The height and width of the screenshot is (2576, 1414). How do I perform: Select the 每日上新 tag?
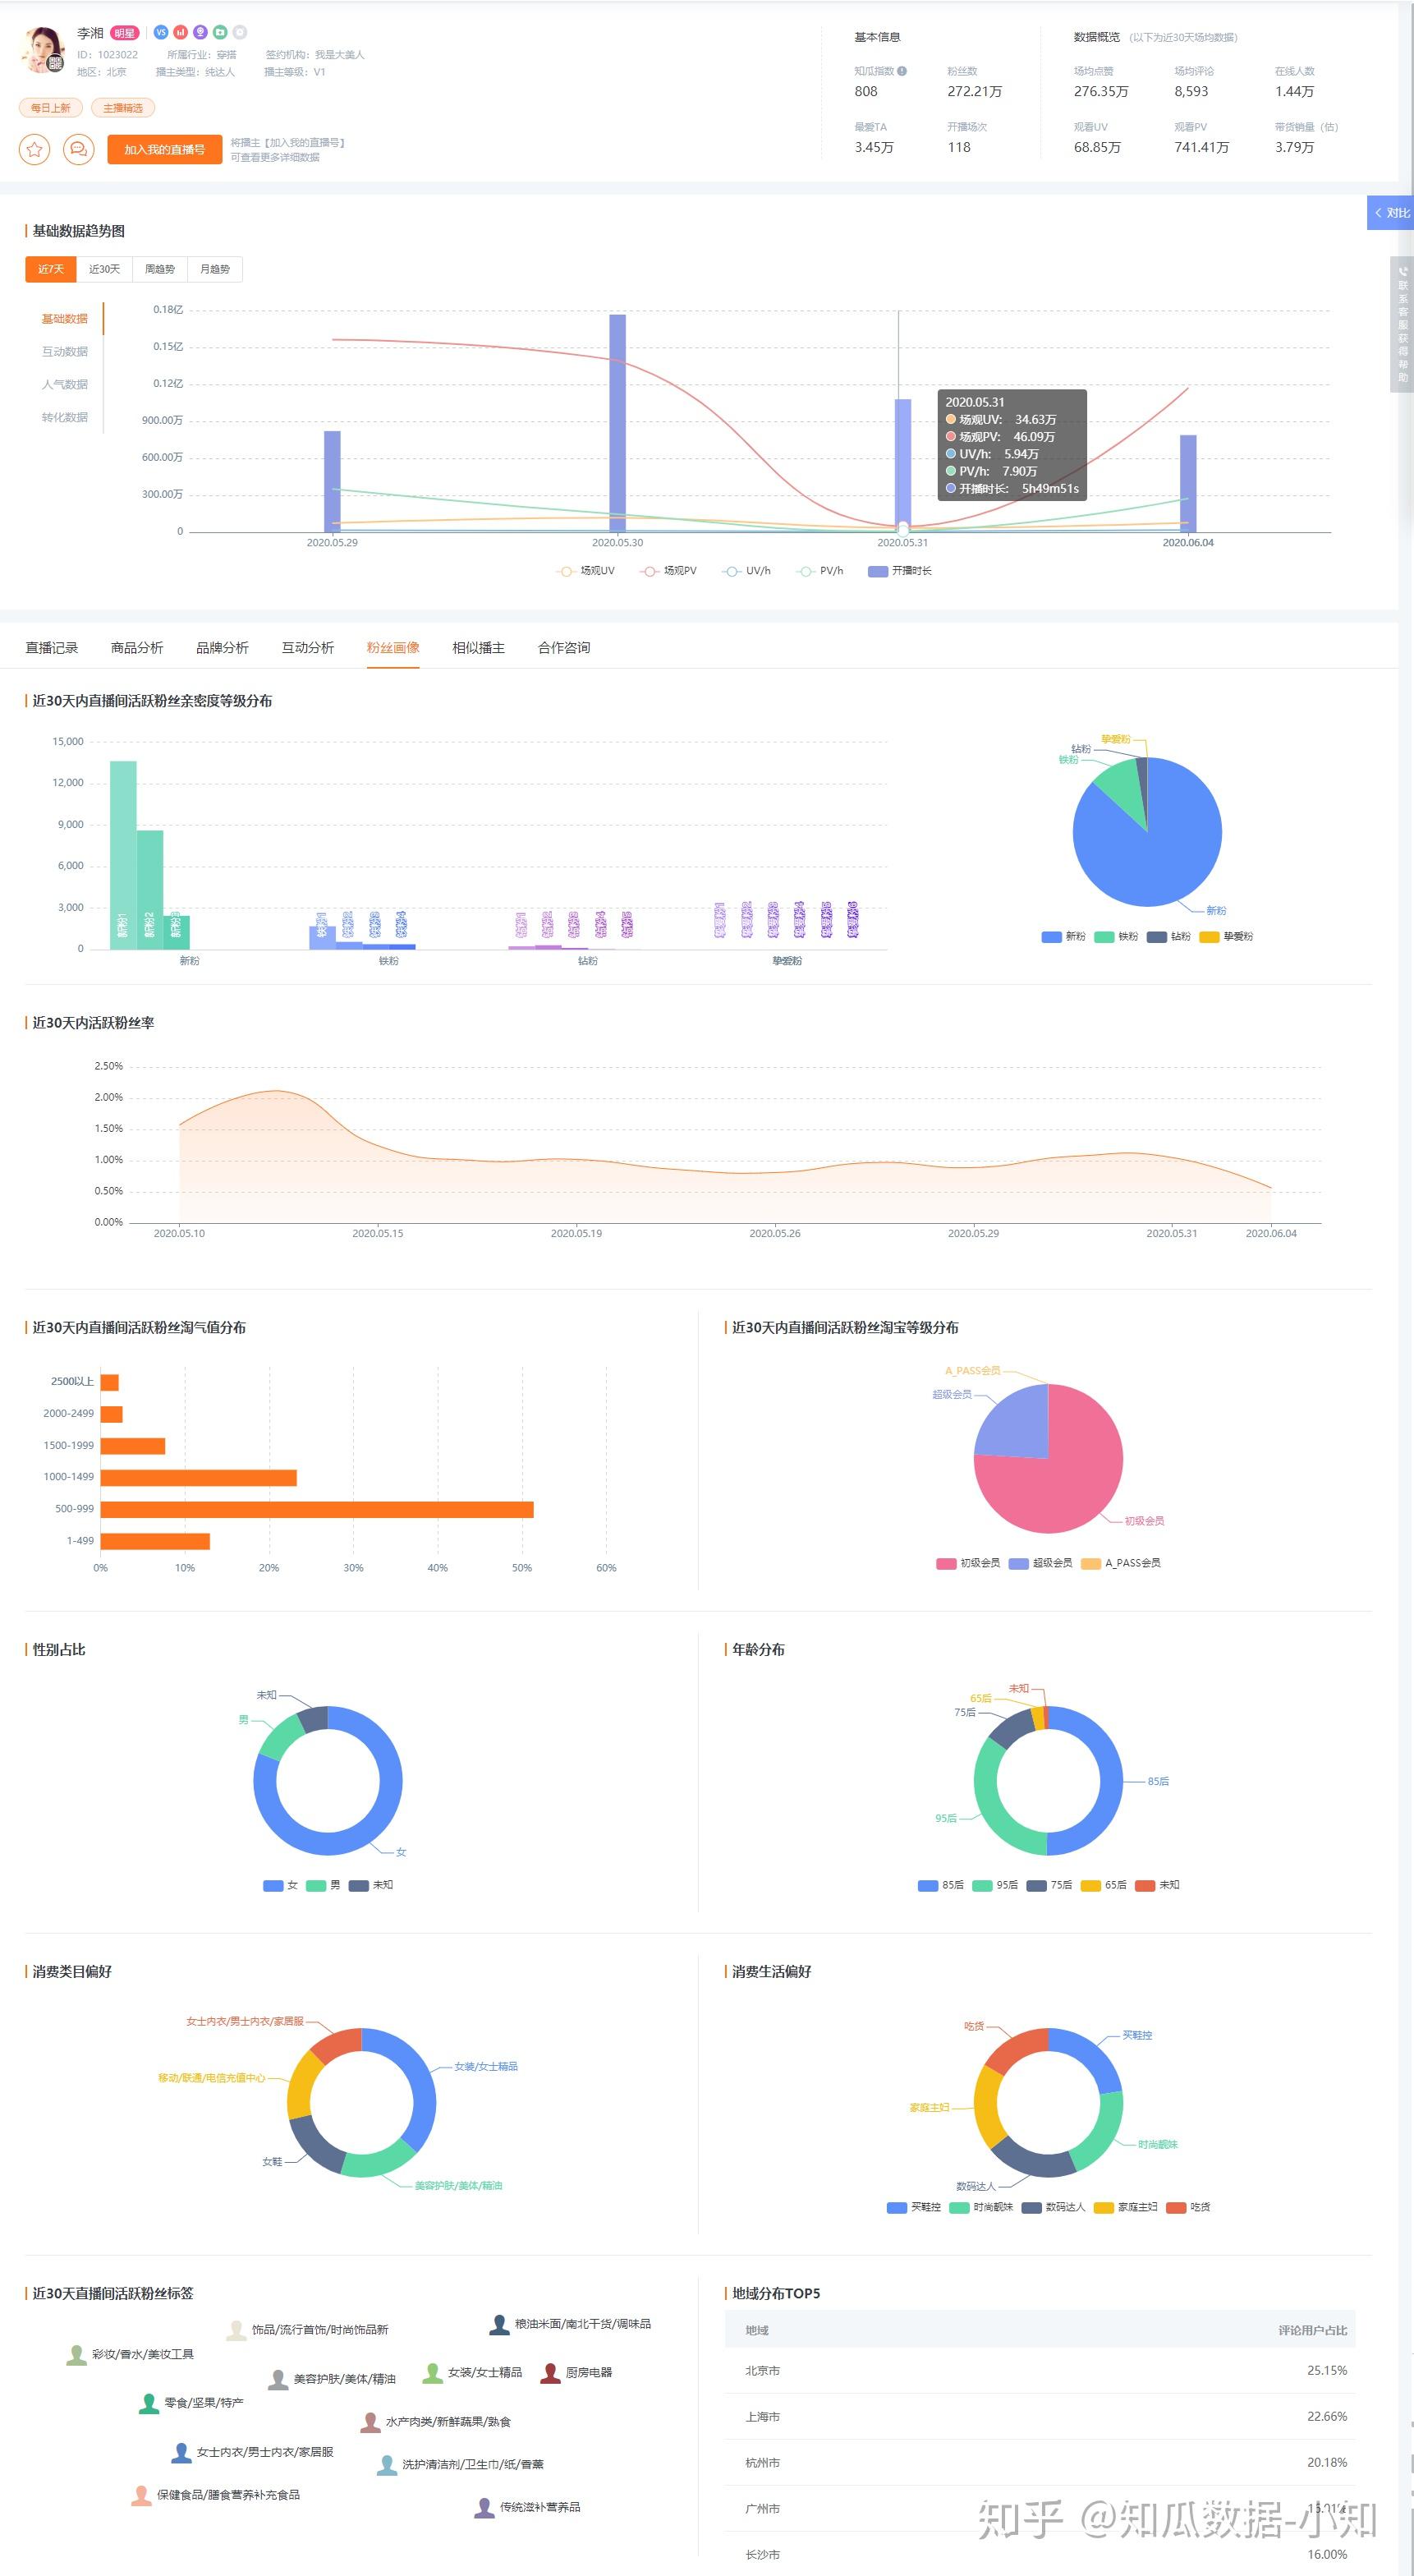tap(51, 108)
